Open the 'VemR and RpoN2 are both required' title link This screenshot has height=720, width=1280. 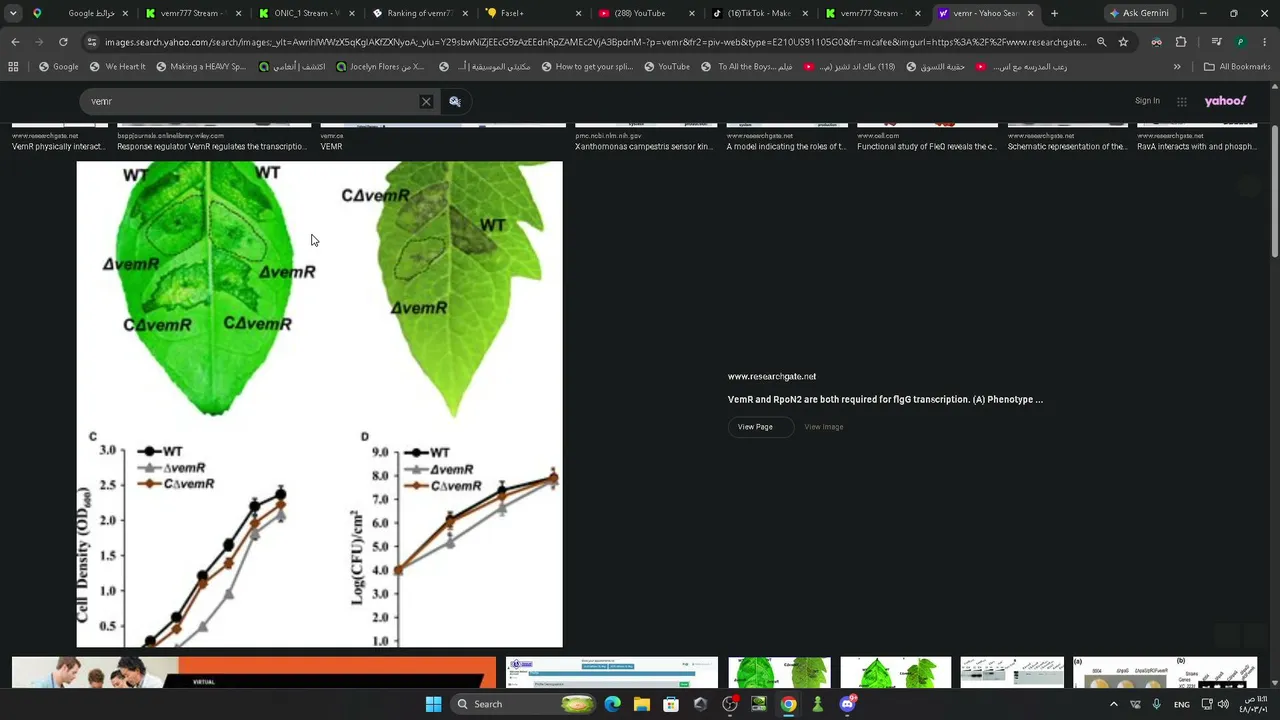pos(885,399)
